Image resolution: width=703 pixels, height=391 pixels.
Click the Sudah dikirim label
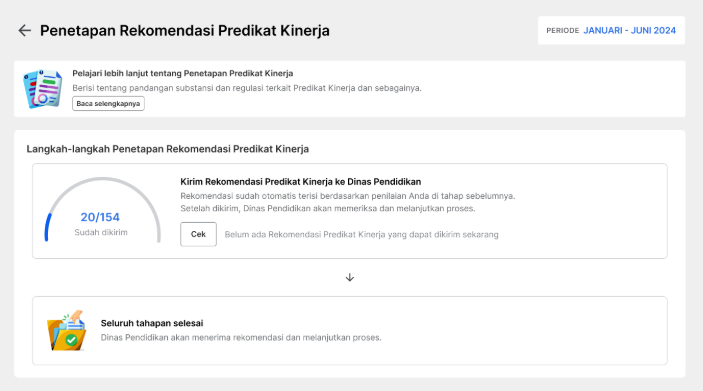click(x=101, y=232)
